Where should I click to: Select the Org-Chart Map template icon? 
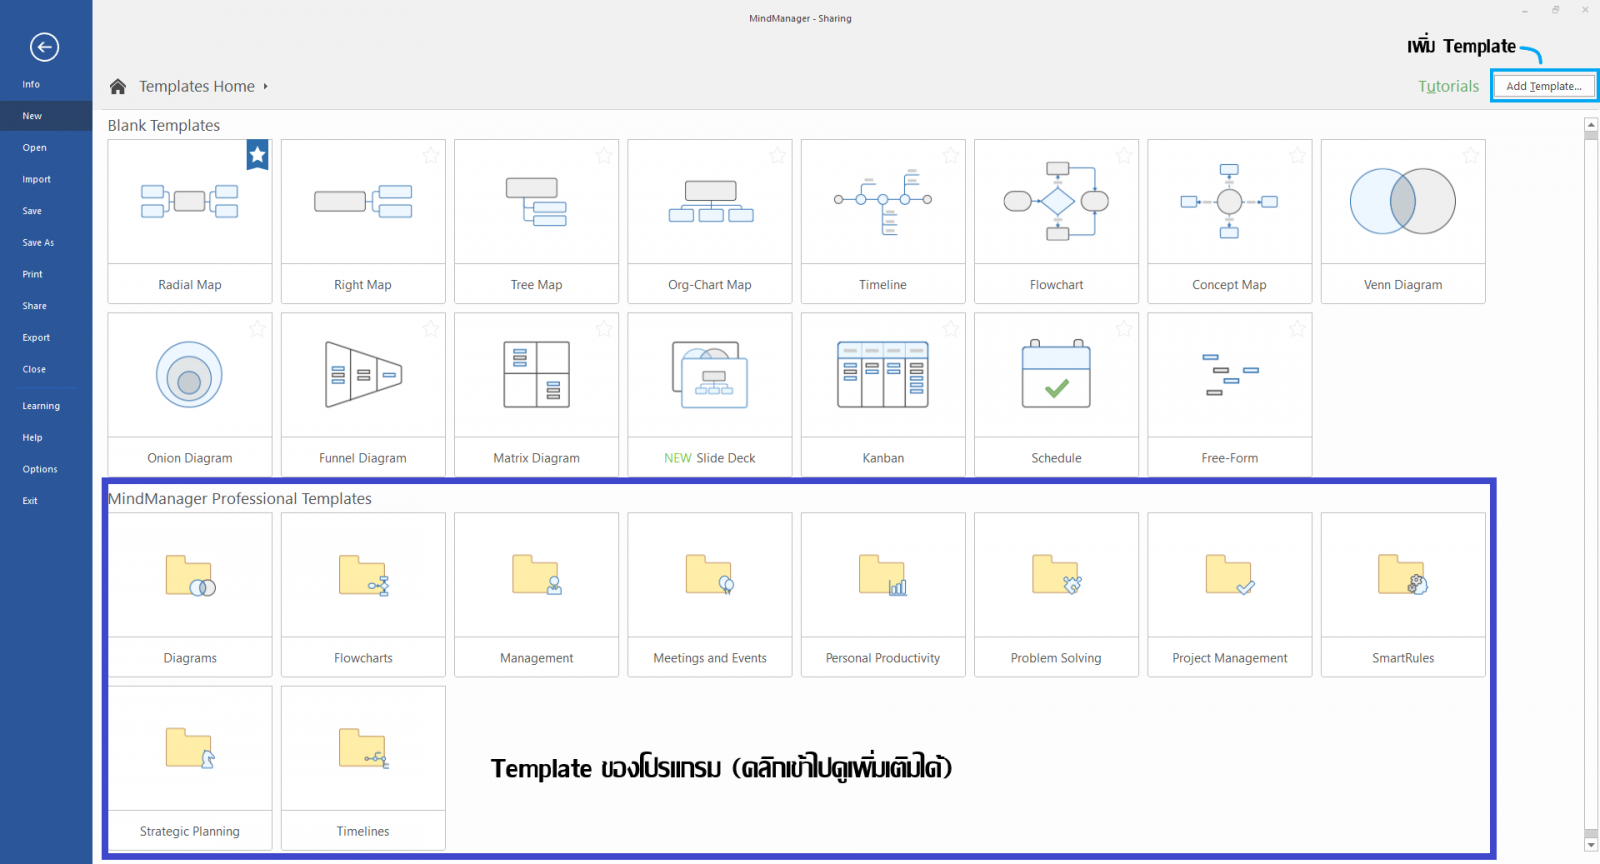click(711, 201)
